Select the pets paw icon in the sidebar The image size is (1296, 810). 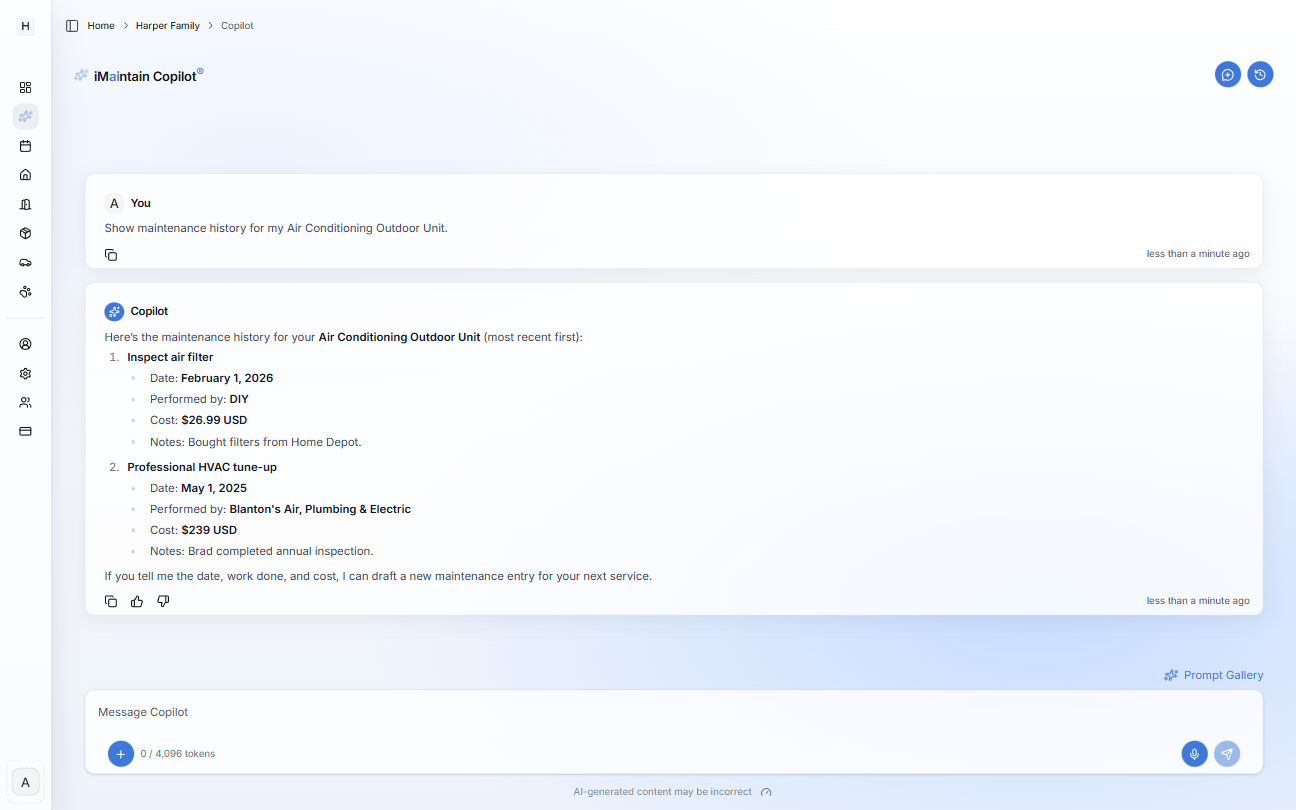[x=25, y=292]
